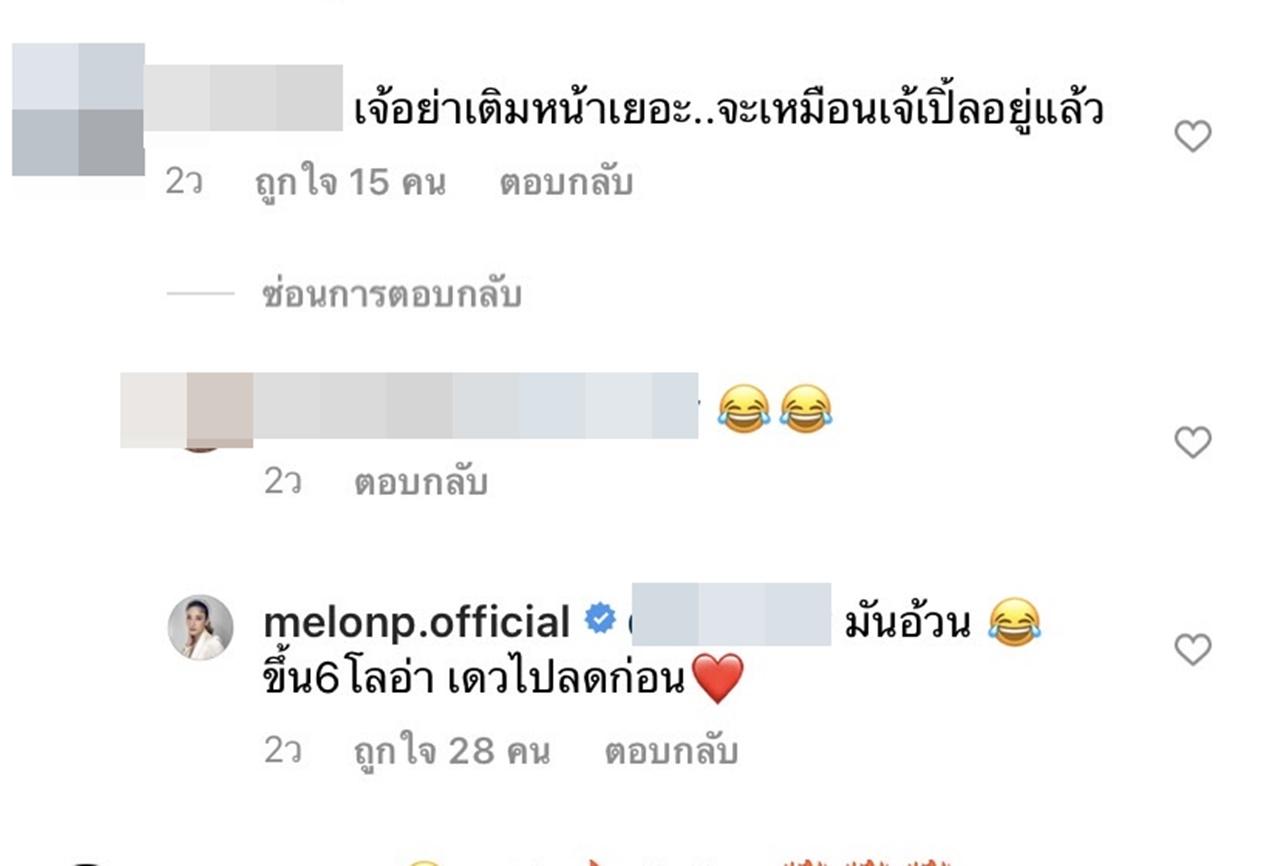
Task: Click the 2ว timestamp under the top comment
Action: point(184,184)
